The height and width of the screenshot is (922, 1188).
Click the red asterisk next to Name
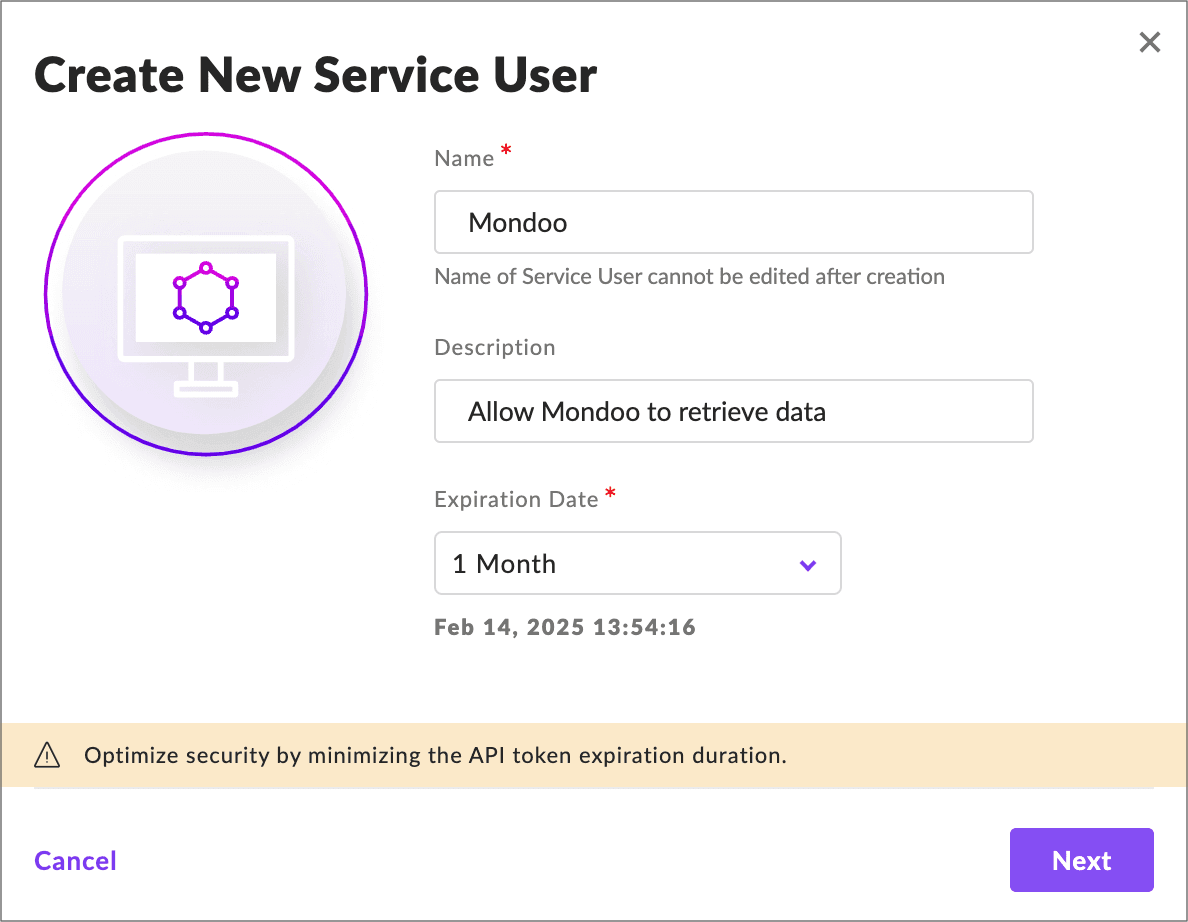tap(506, 150)
